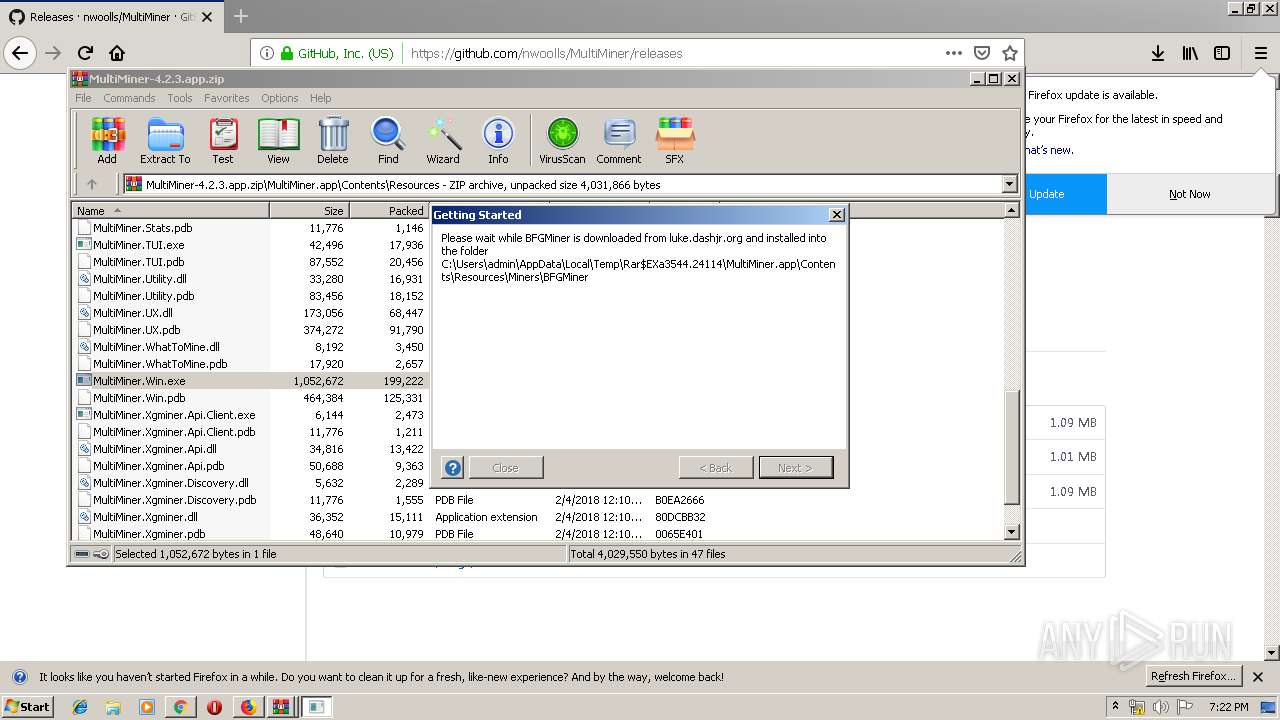Click the Firefox page scrollbar down arrow
This screenshot has height=720, width=1280.
coord(1272,652)
